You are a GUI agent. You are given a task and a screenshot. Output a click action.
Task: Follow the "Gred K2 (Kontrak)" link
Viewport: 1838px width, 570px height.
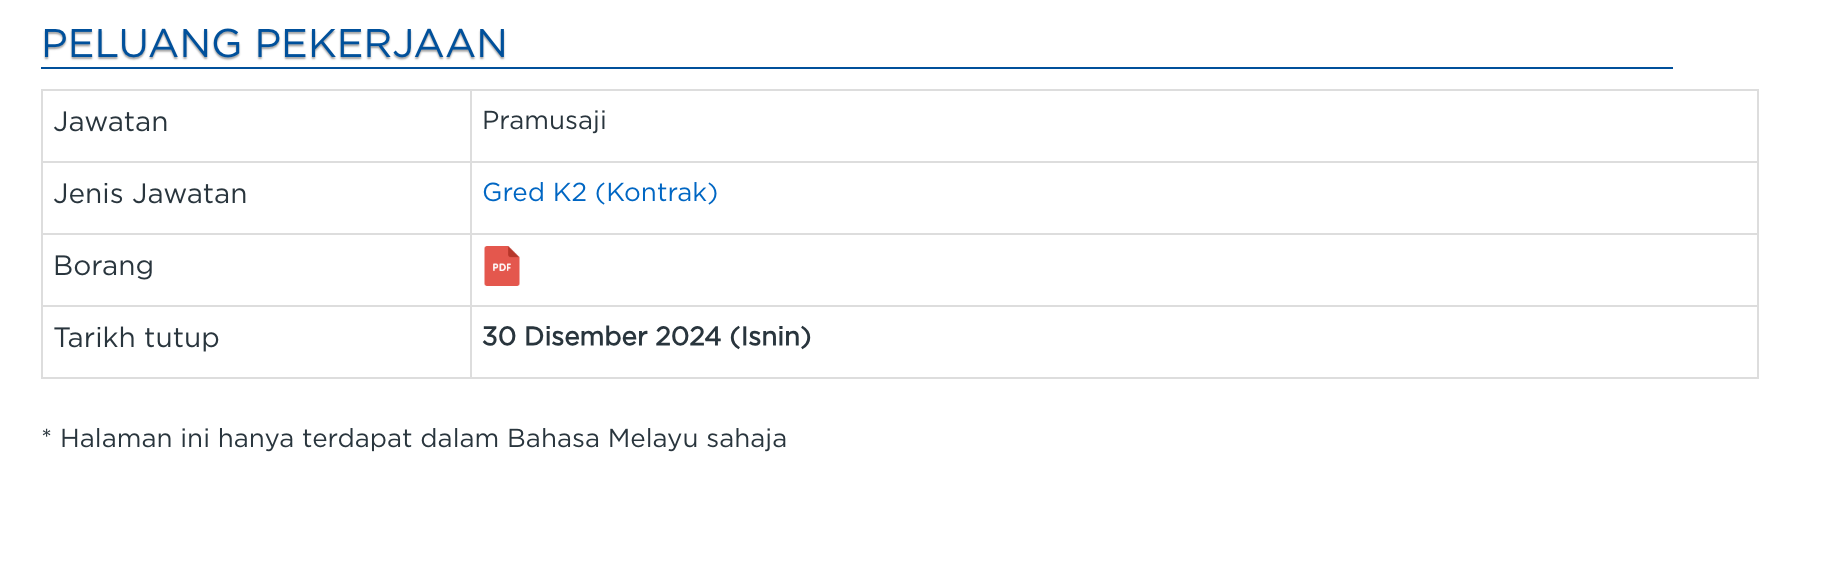pos(600,192)
